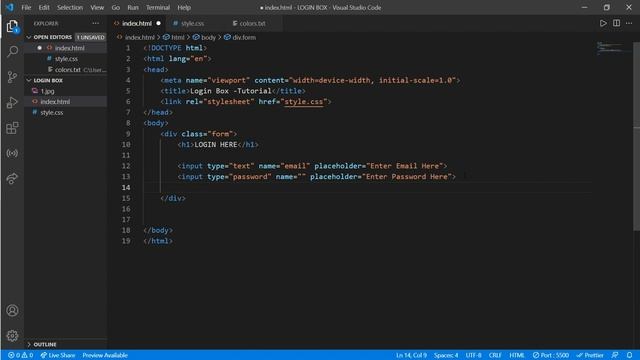Open the Accounts menu icon

coord(12,311)
